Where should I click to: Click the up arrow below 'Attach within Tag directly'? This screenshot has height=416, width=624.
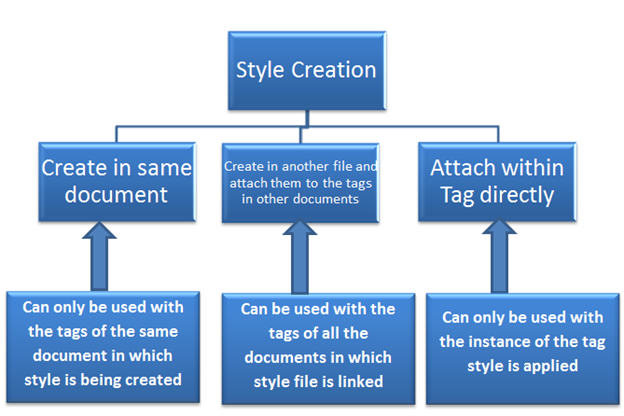click(500, 255)
